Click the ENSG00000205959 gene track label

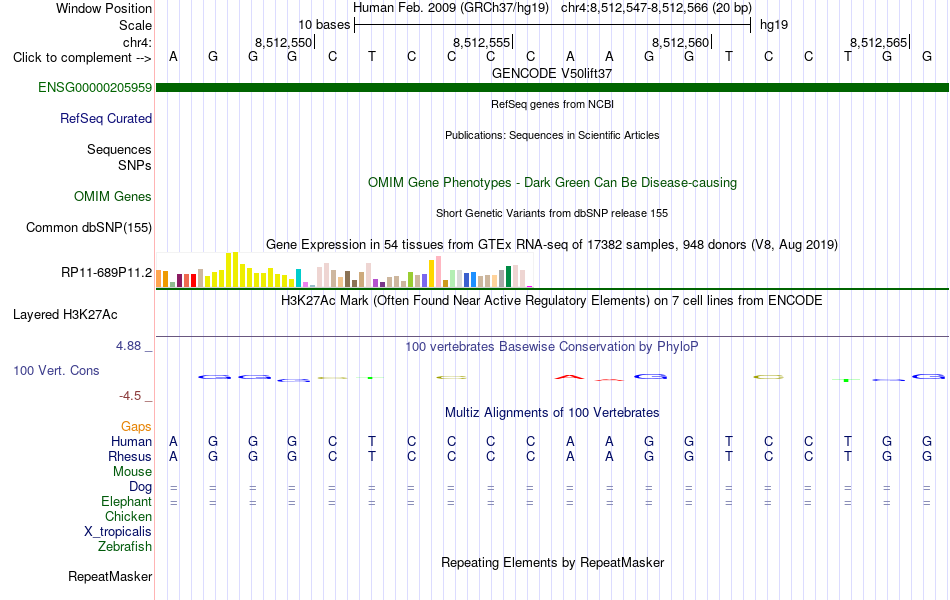click(x=95, y=87)
